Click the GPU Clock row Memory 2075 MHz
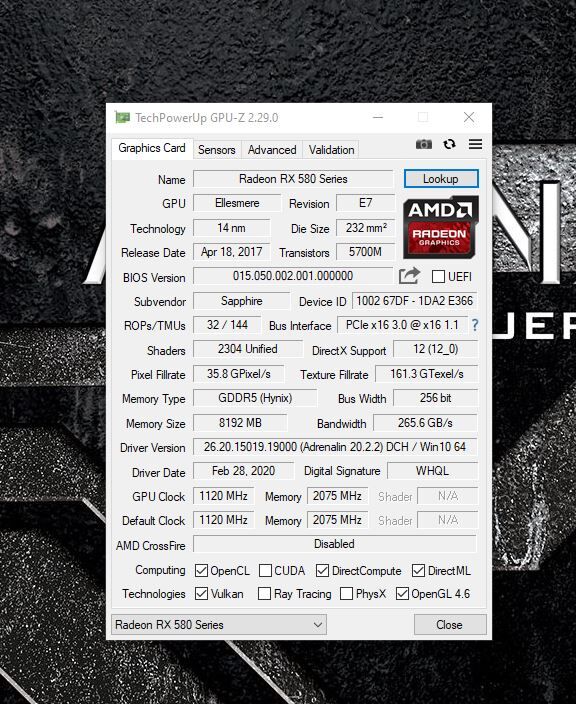The height and width of the screenshot is (704, 576). pos(337,496)
